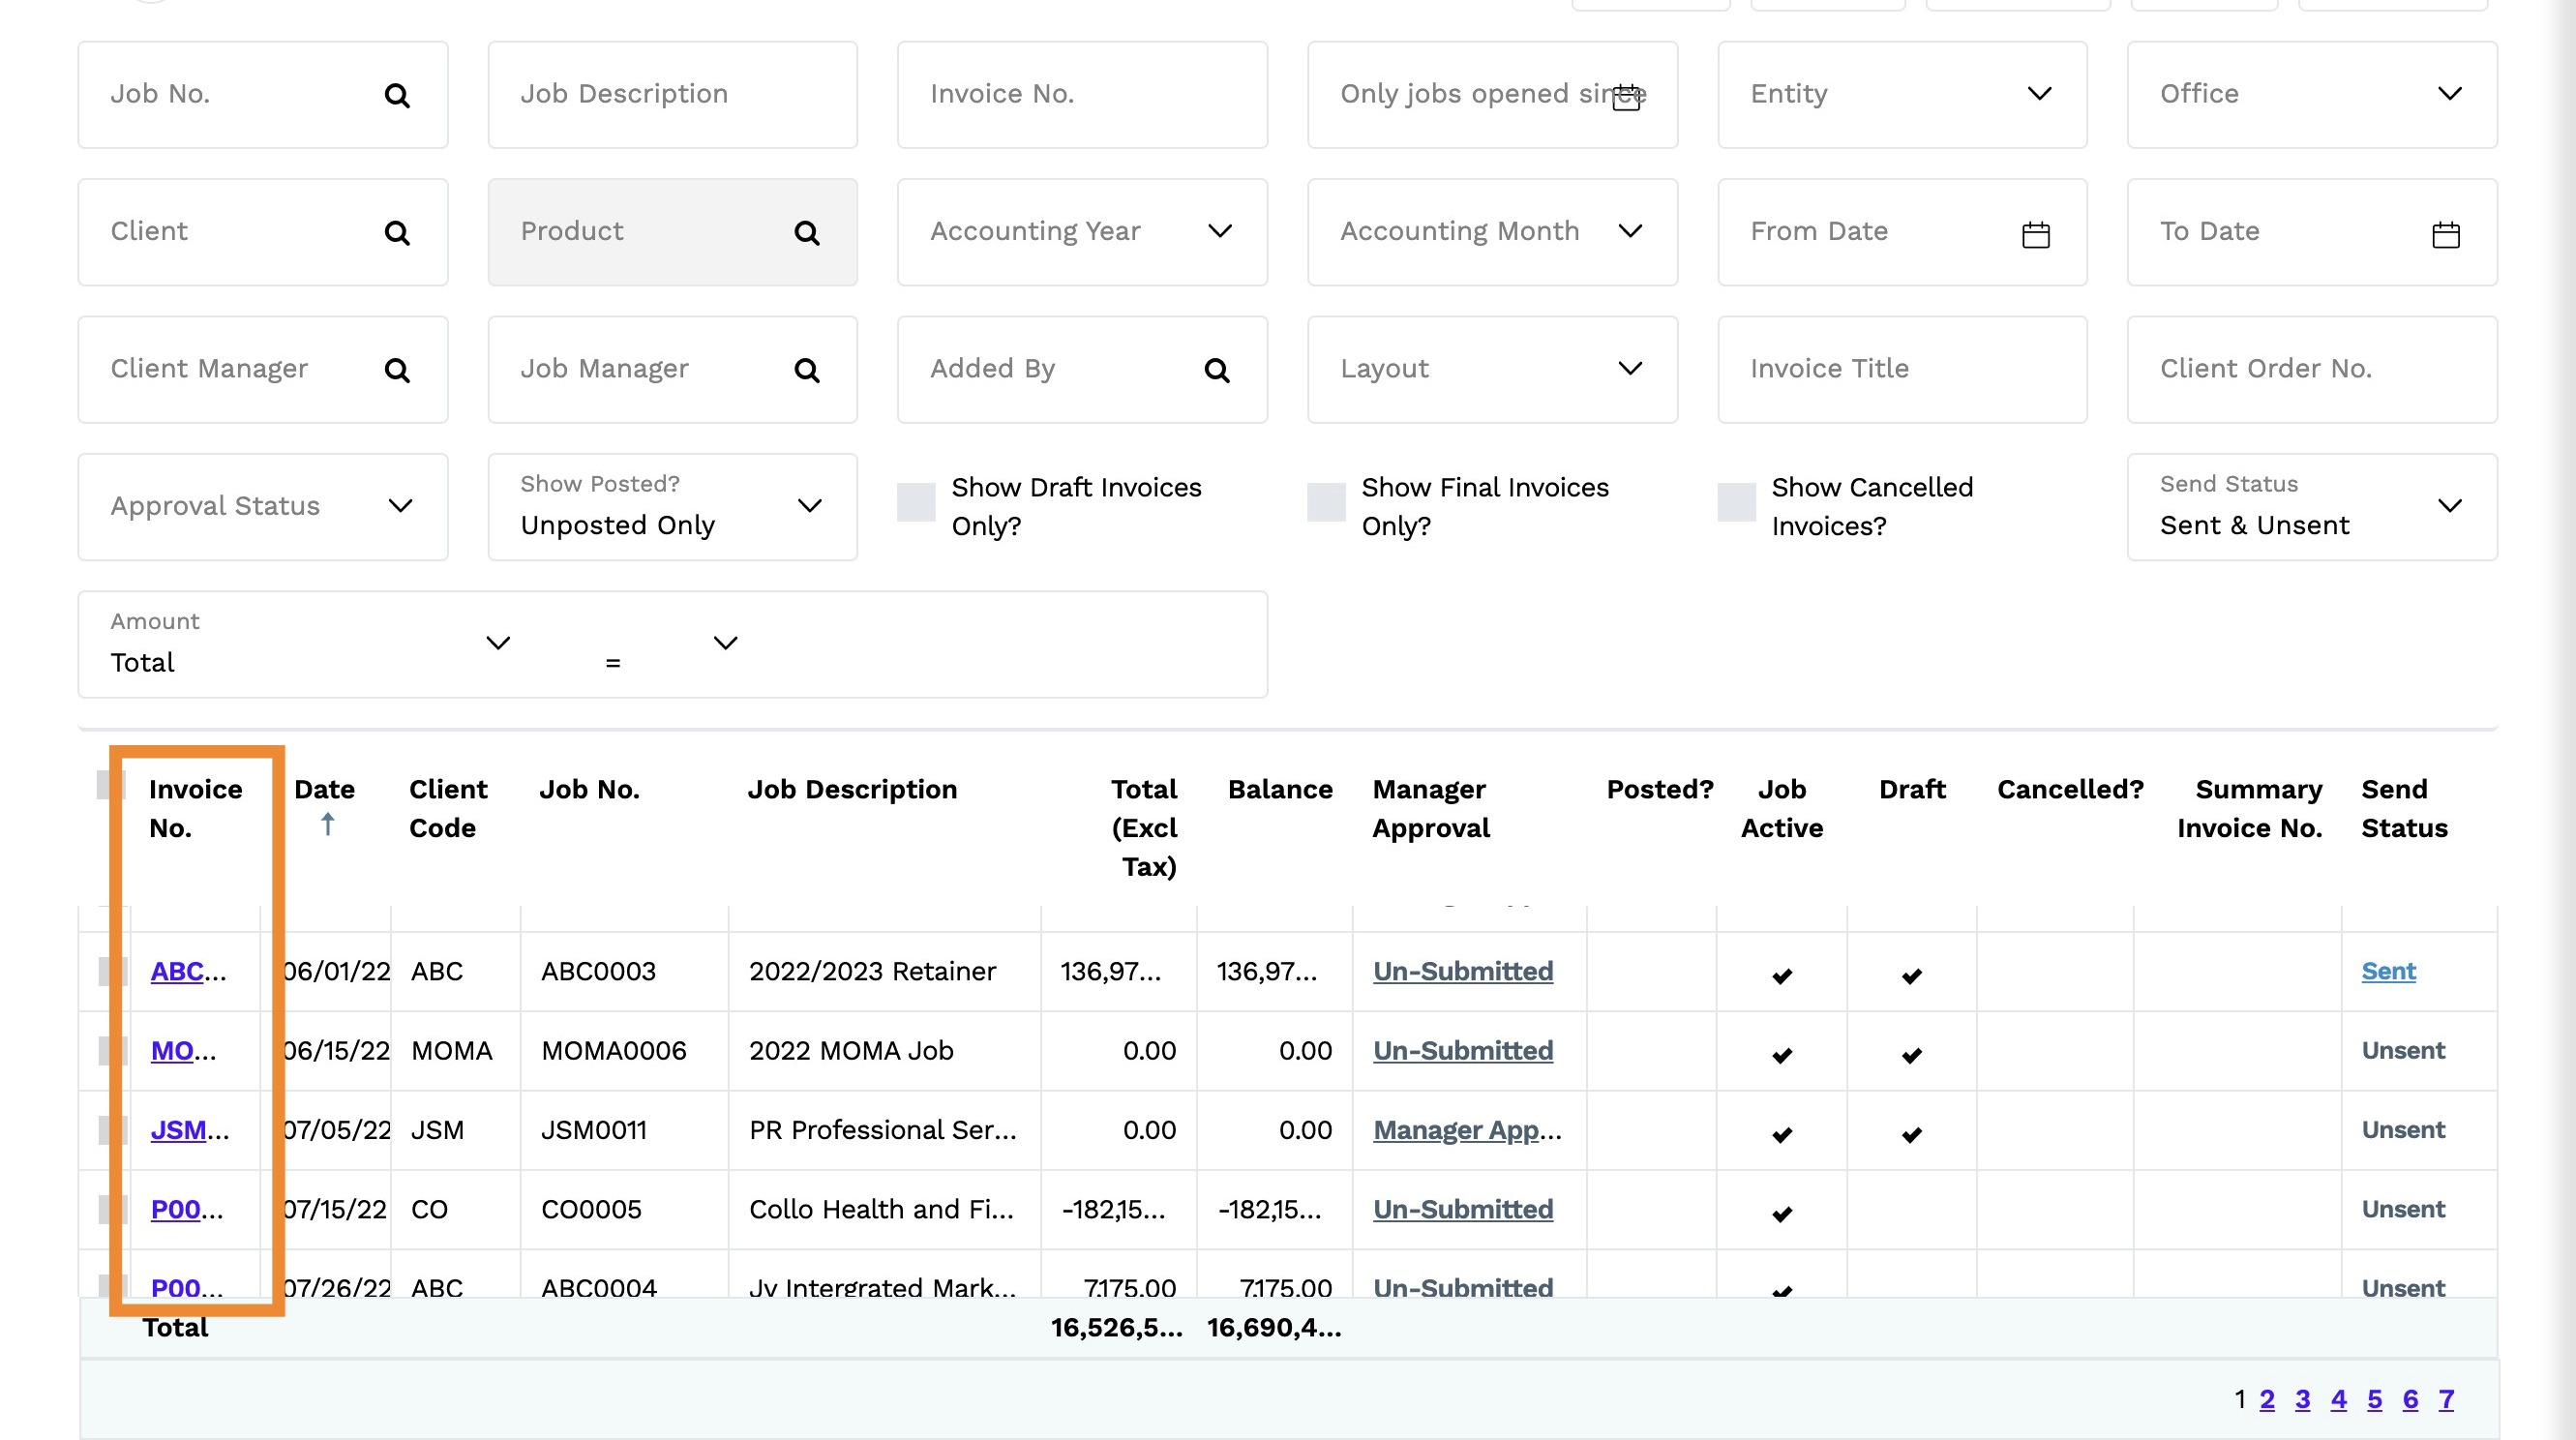2576x1440 pixels.
Task: Open the Accounting Year dropdown
Action: click(x=1219, y=231)
